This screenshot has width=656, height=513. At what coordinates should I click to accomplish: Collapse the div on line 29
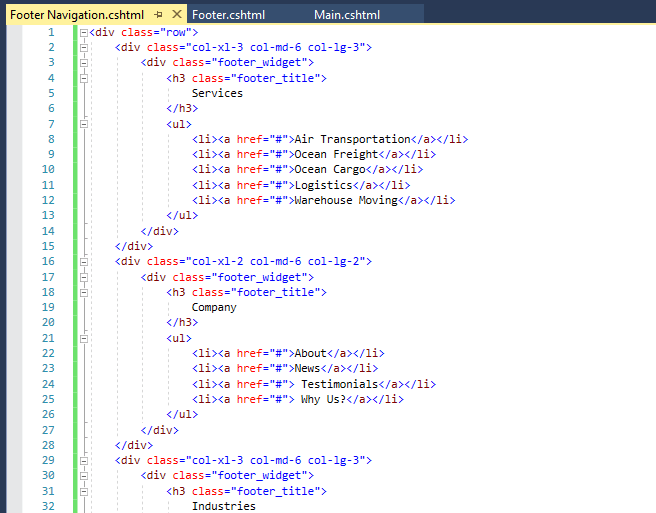(82, 460)
